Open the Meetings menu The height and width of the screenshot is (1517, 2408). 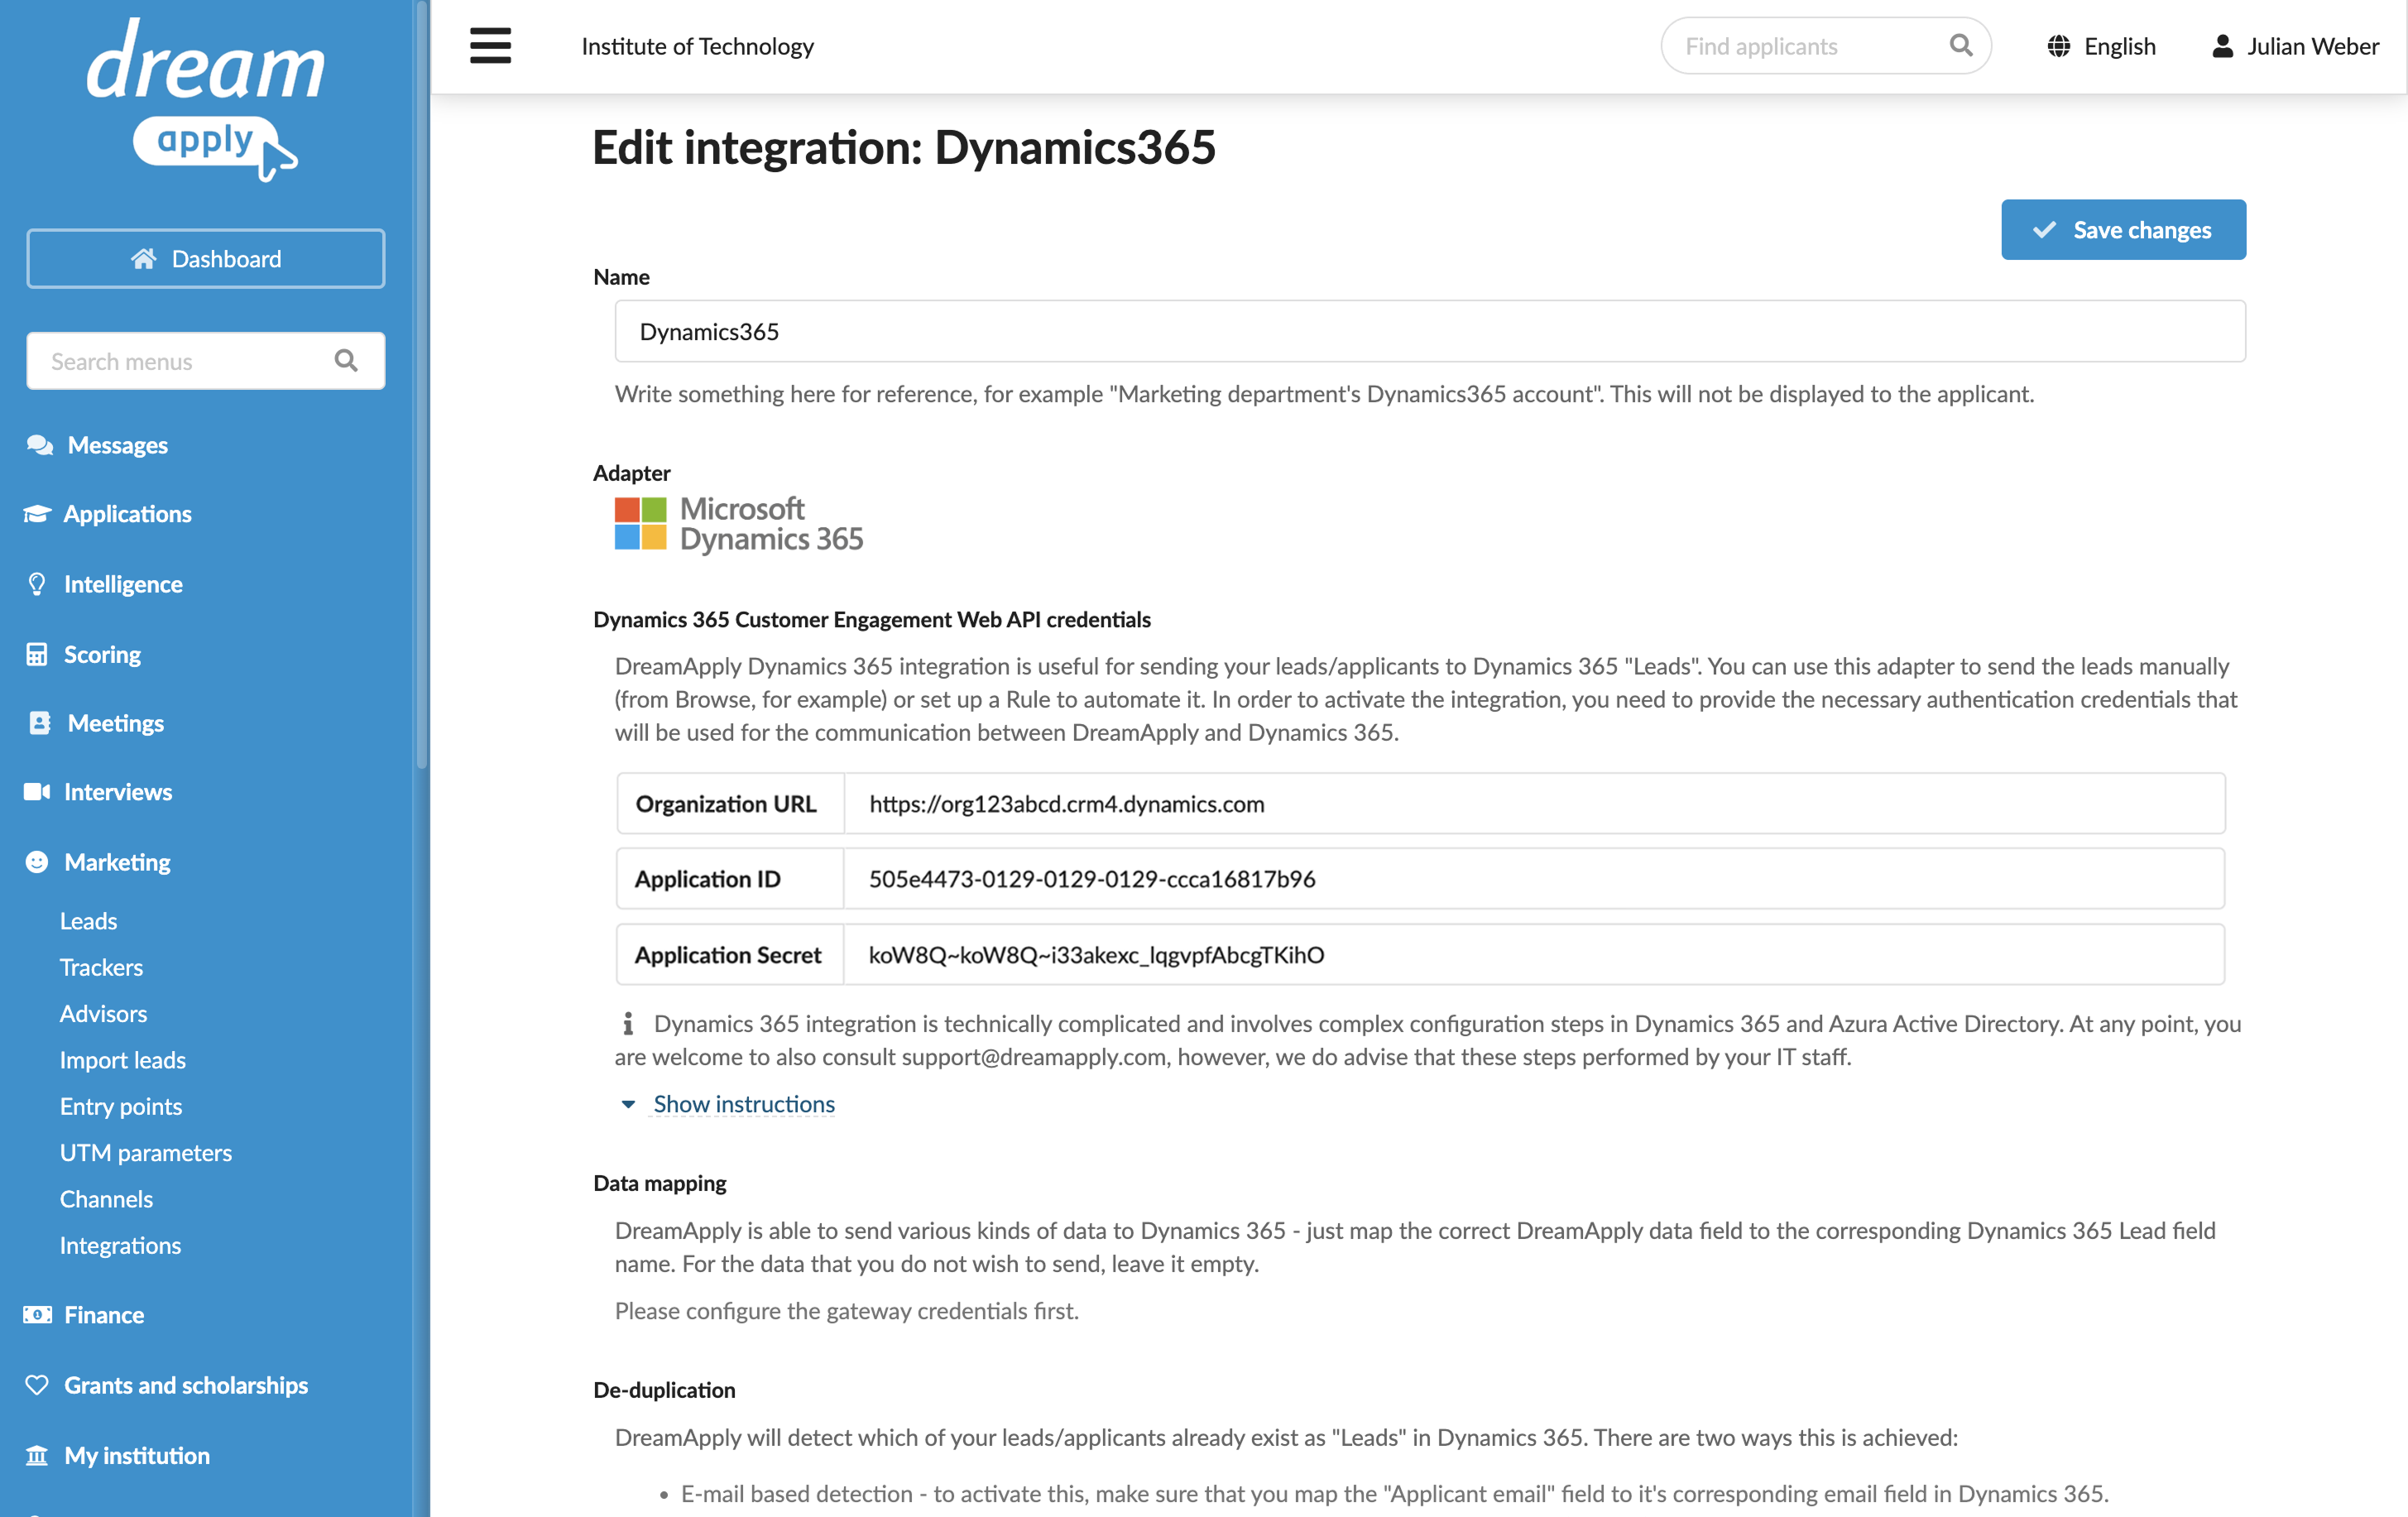(115, 723)
